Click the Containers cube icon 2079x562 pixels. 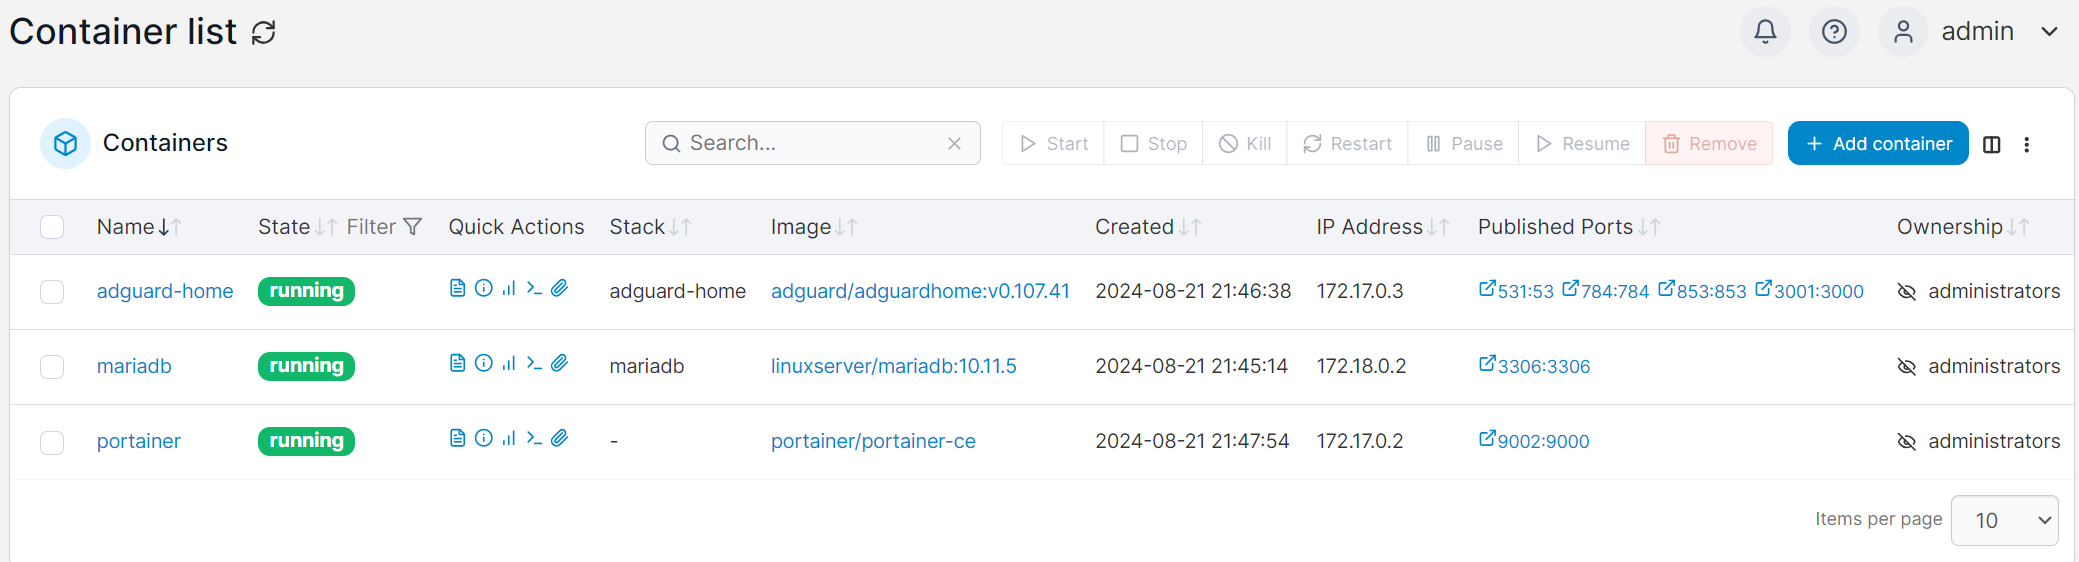coord(65,144)
